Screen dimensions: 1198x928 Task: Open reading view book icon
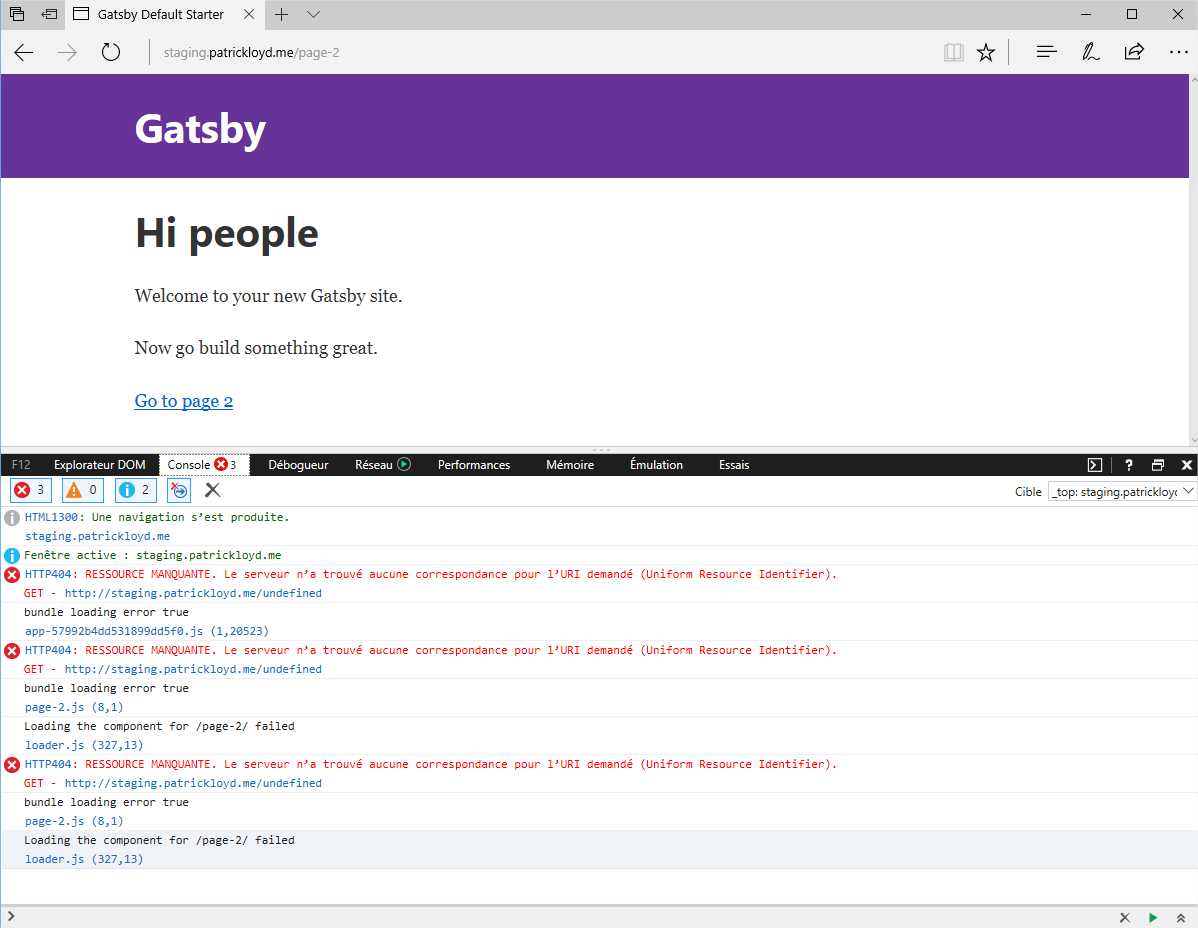coord(954,53)
